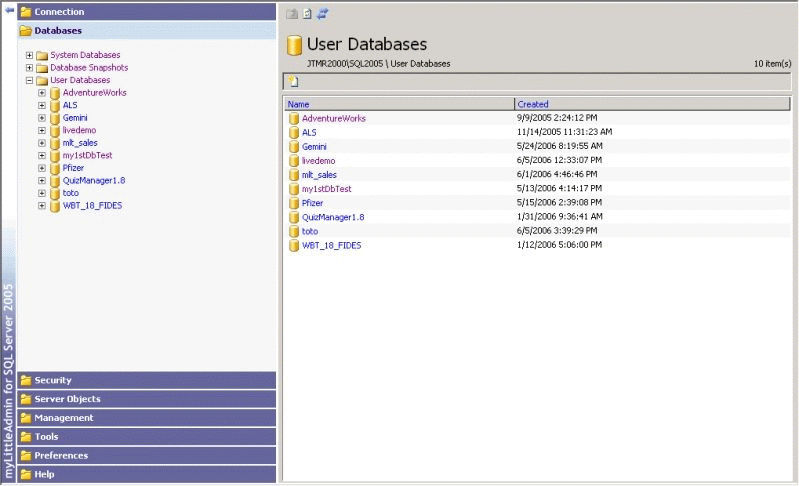Click the AdventureWorks cylinder icon in the list
This screenshot has width=799, height=486.
point(294,118)
